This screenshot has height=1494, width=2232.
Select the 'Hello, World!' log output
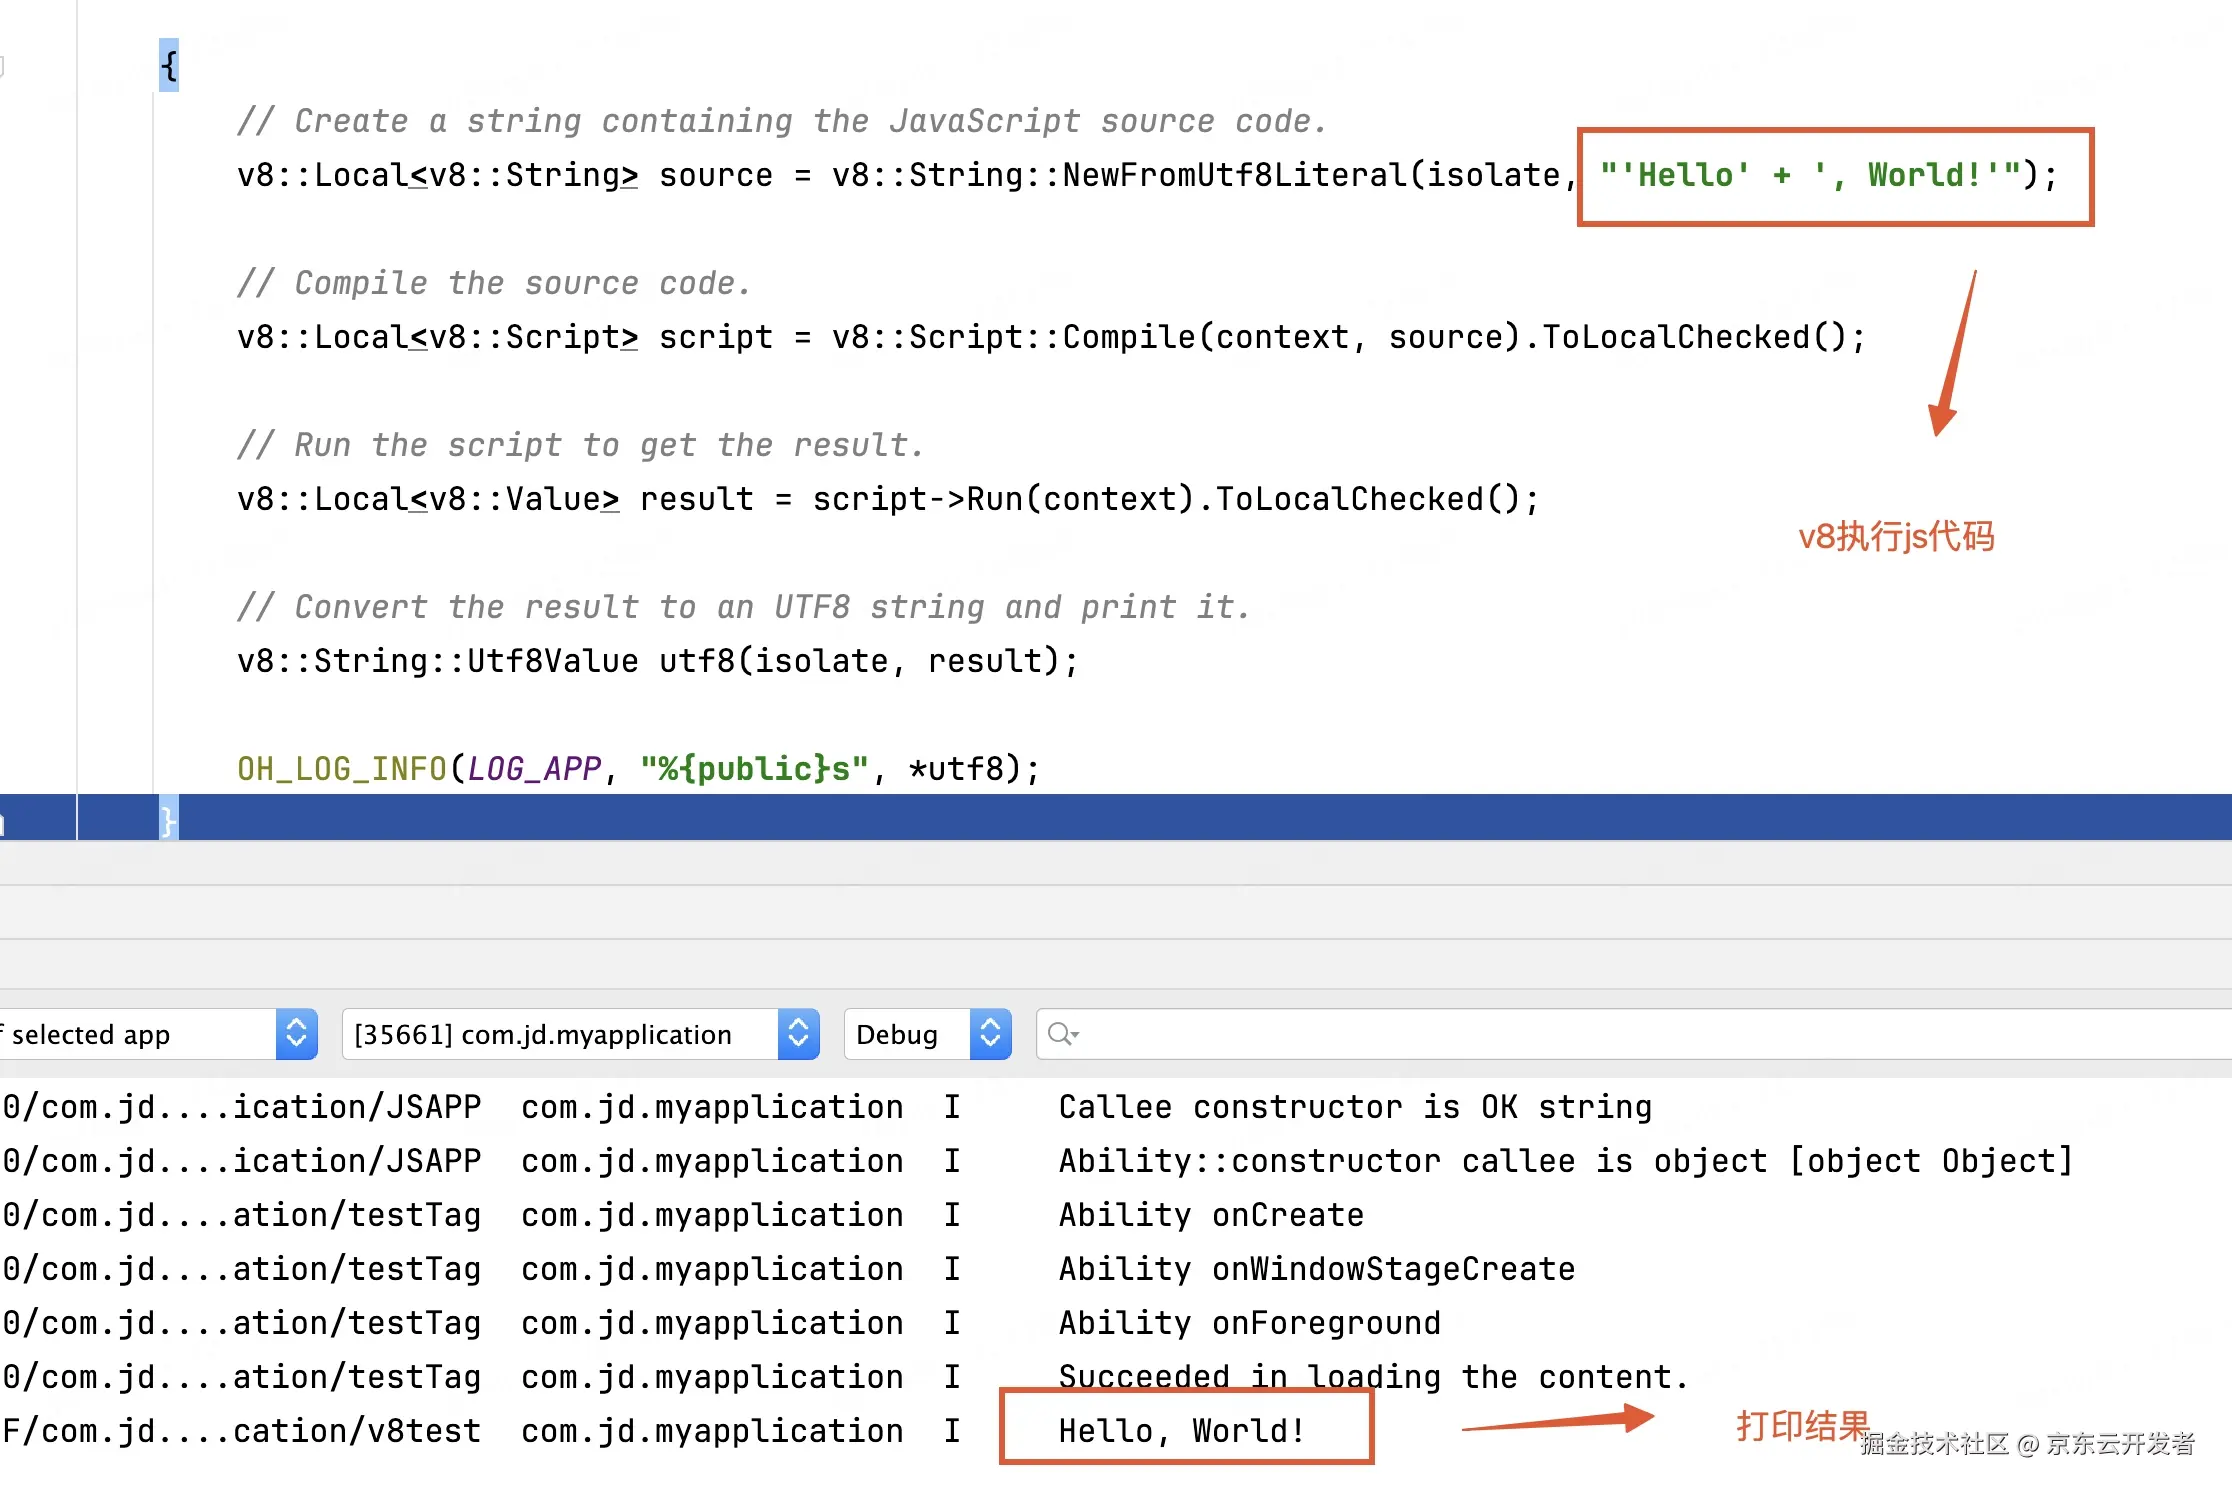1182,1431
